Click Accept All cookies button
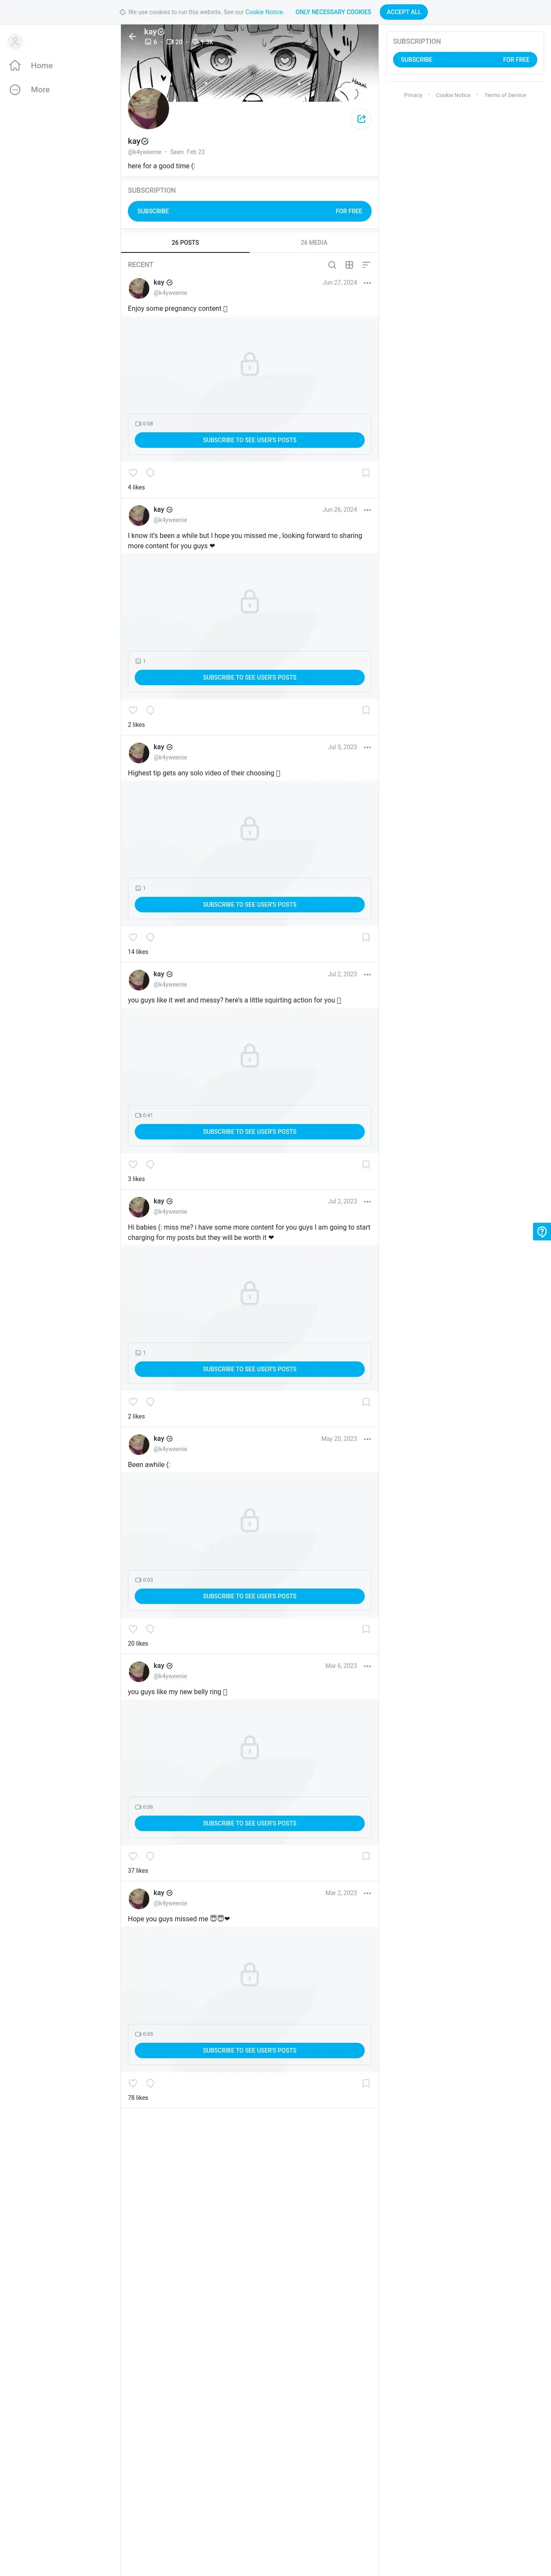The height and width of the screenshot is (2576, 551). [x=404, y=12]
